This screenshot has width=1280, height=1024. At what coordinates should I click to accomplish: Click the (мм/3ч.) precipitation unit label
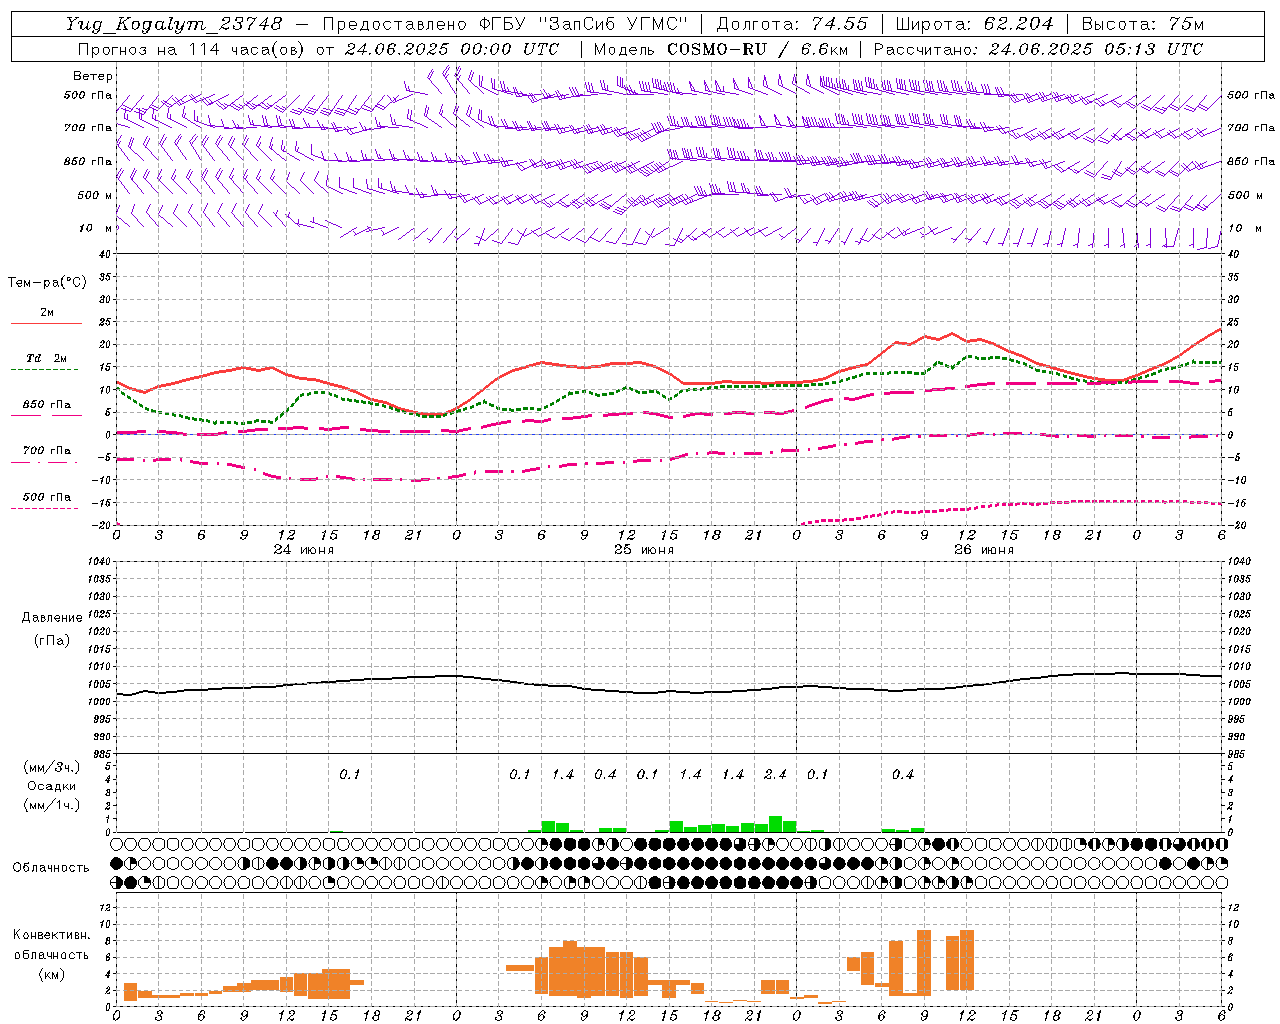click(x=51, y=767)
